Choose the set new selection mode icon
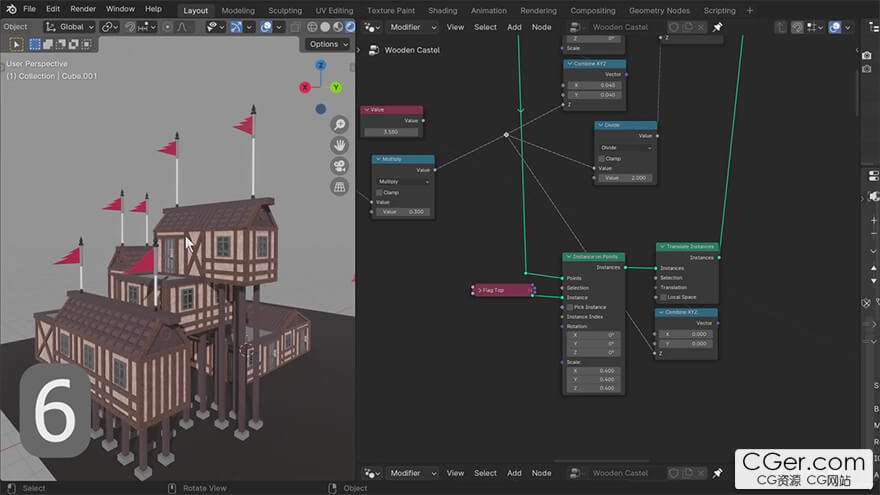Viewport: 880px width, 495px height. click(35, 44)
